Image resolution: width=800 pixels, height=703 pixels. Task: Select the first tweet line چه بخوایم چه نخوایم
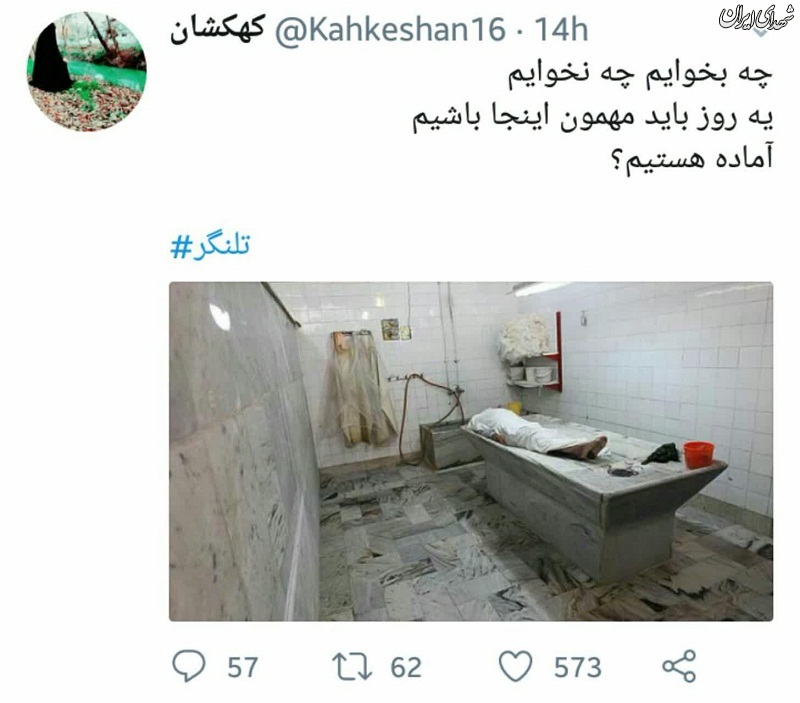(x=640, y=76)
